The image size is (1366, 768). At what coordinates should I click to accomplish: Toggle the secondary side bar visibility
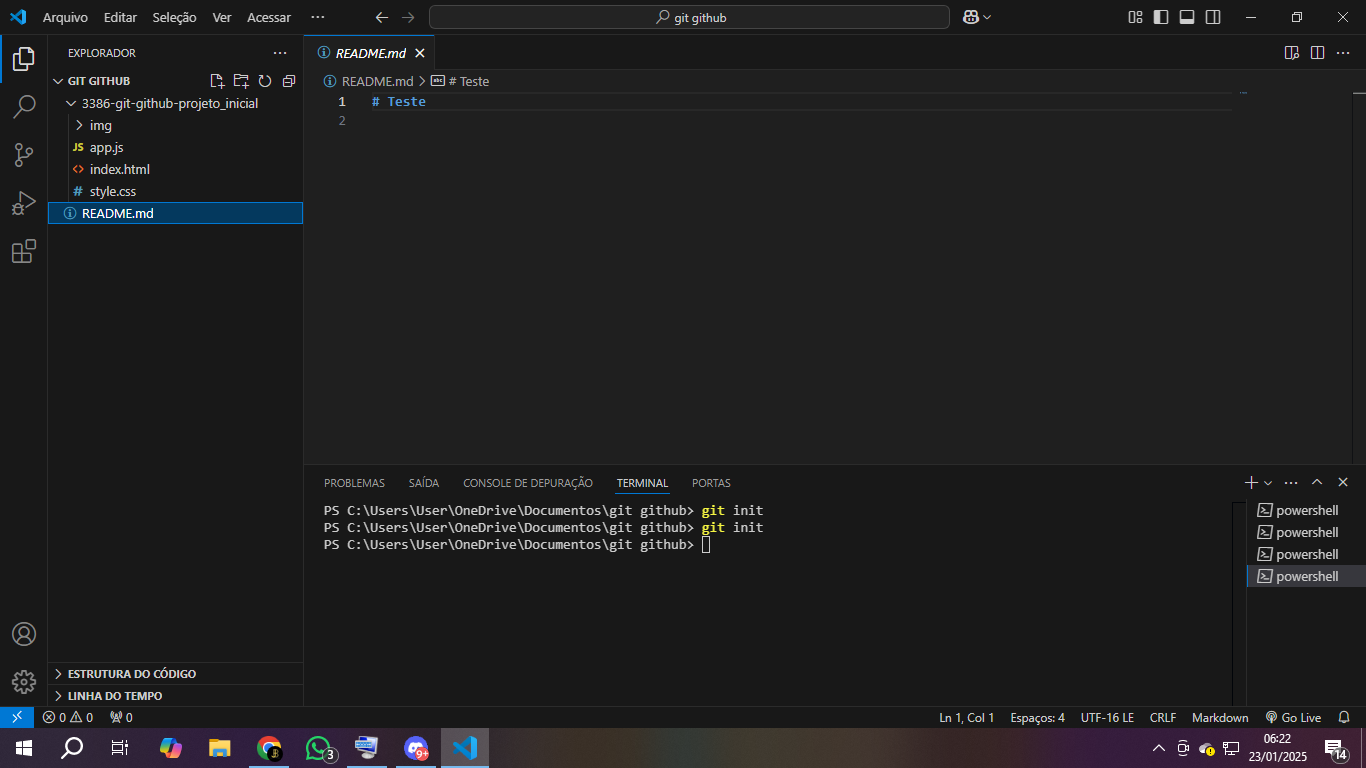[1213, 17]
